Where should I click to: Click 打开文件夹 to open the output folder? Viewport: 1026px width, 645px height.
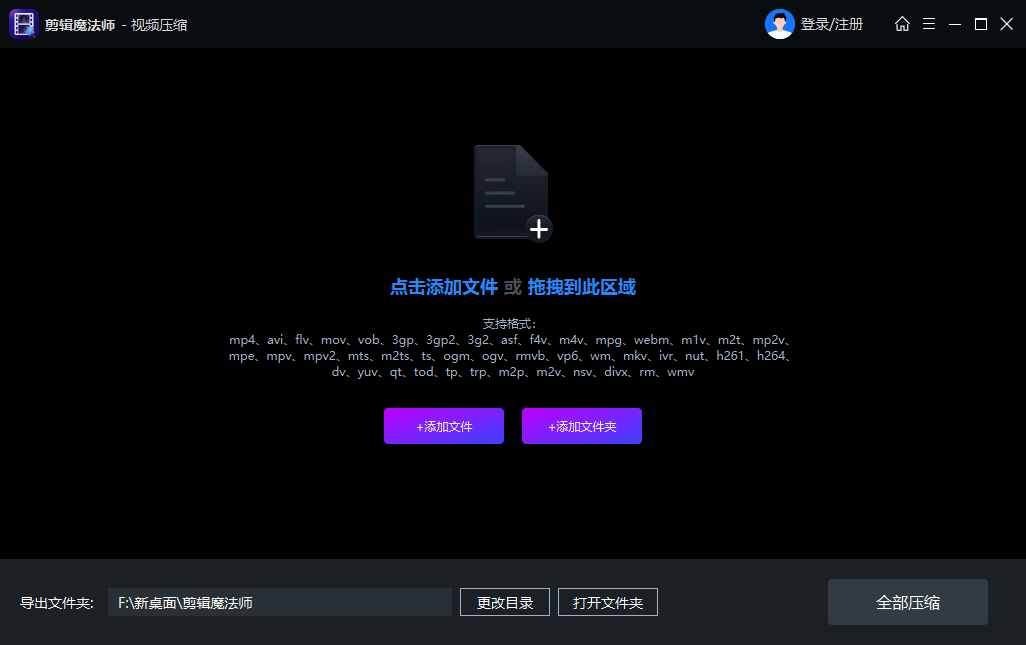[607, 603]
